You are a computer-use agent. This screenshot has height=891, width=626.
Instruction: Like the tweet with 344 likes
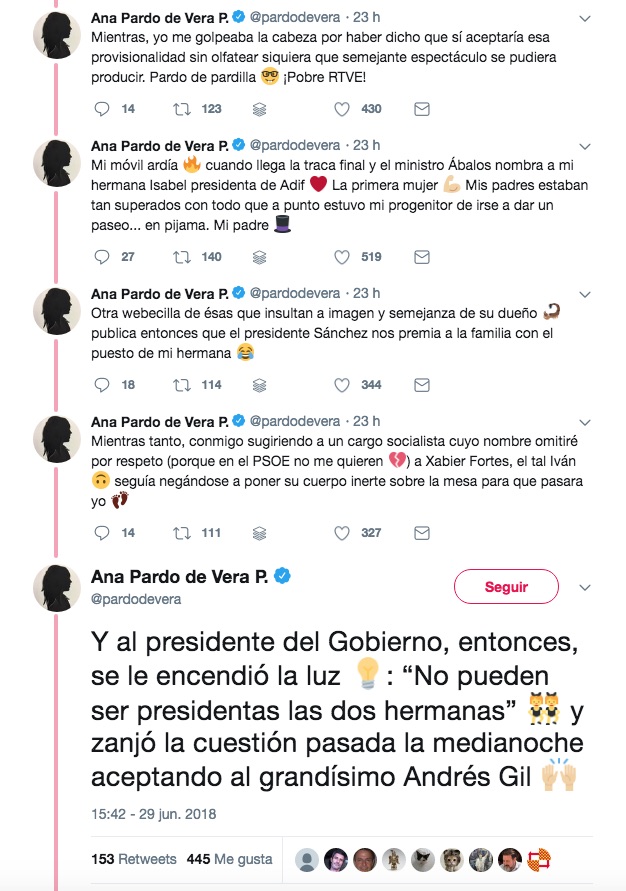(342, 385)
